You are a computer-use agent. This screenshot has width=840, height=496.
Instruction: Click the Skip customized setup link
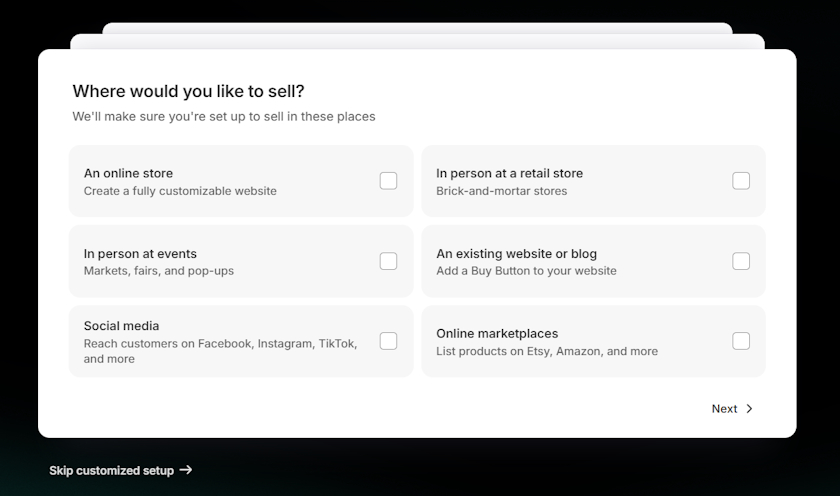click(x=121, y=470)
